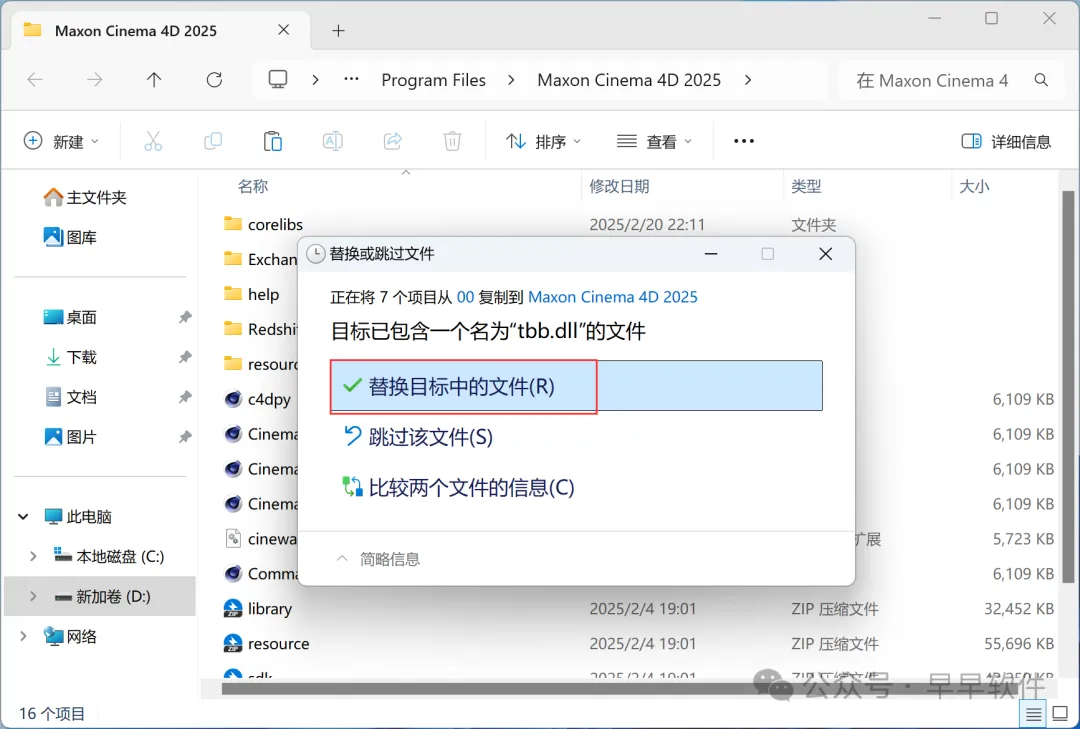1080x729 pixels.
Task: Toggle the Details pane (详细信息) button
Action: pos(1006,141)
